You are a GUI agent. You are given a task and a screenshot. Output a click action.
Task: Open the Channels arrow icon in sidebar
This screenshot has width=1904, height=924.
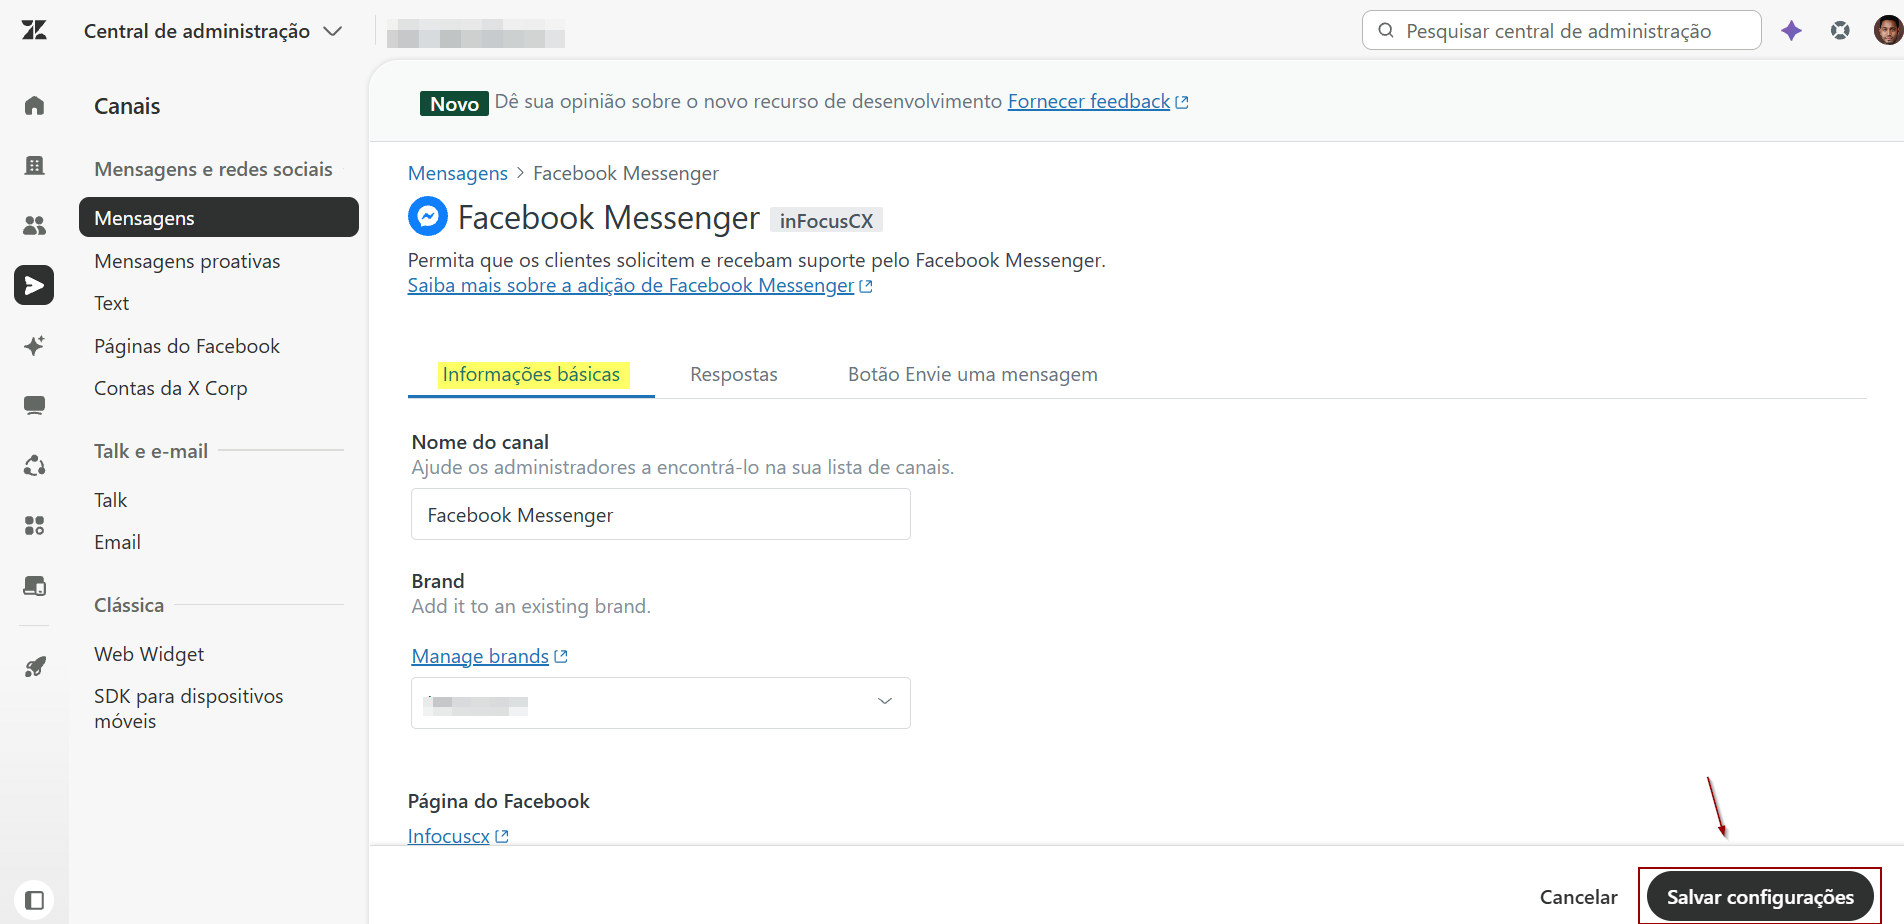(34, 285)
